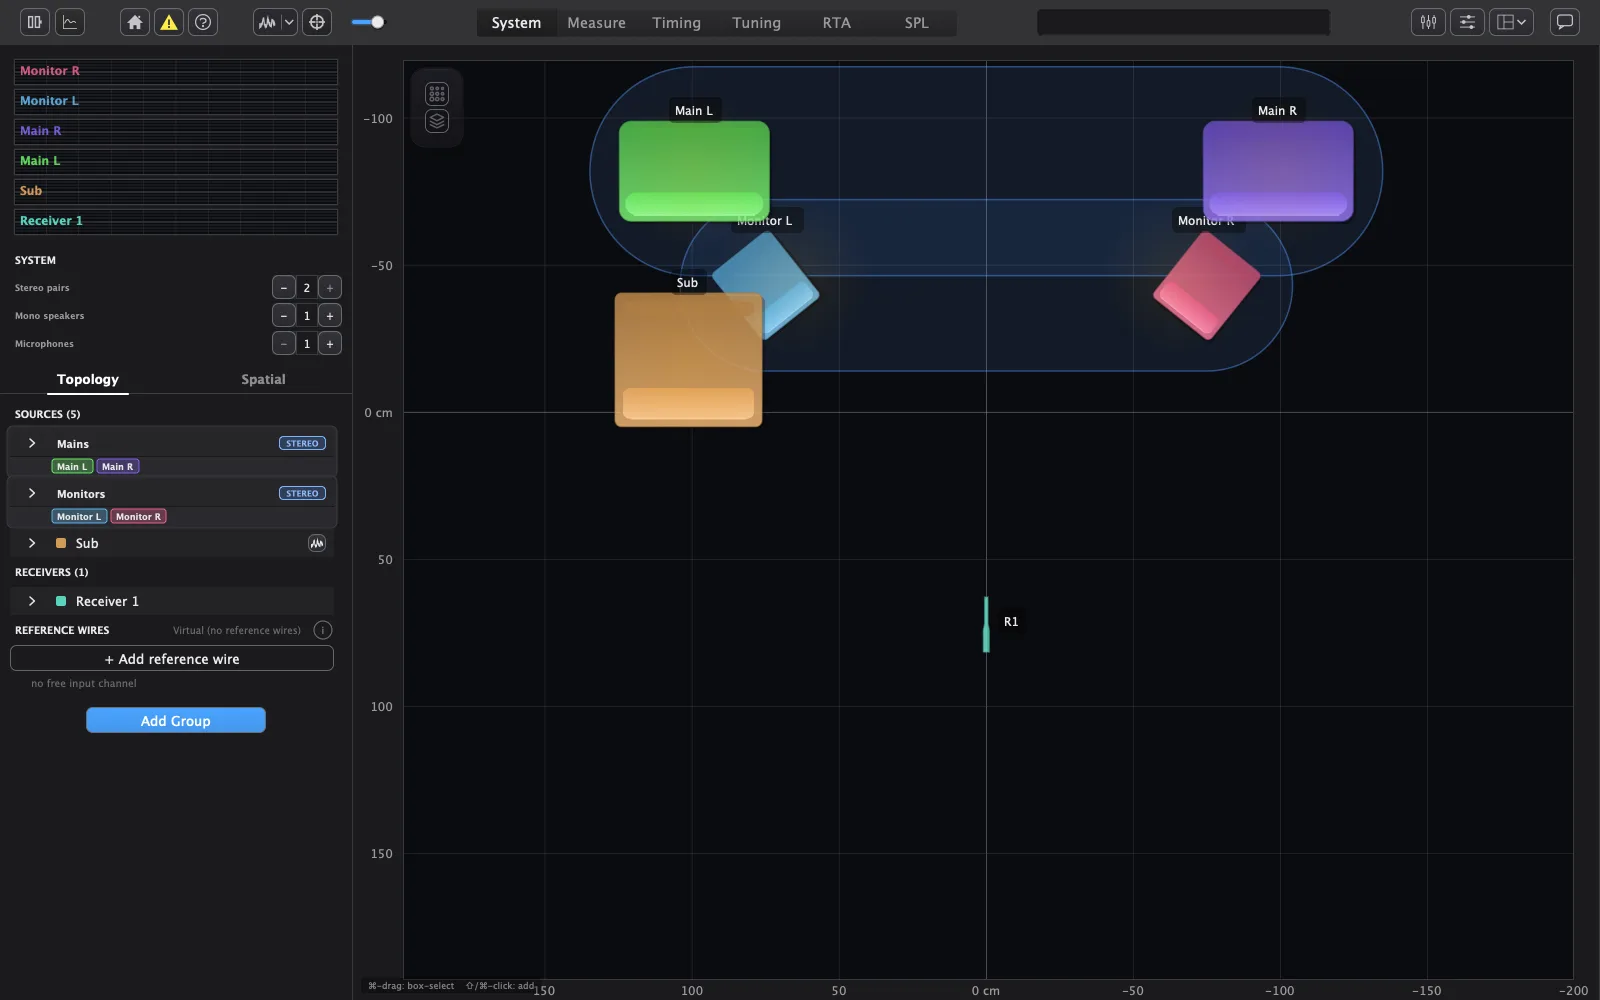Image resolution: width=1600 pixels, height=1000 pixels.
Task: Click the teal Receiver 1 color swatch
Action: pos(61,601)
